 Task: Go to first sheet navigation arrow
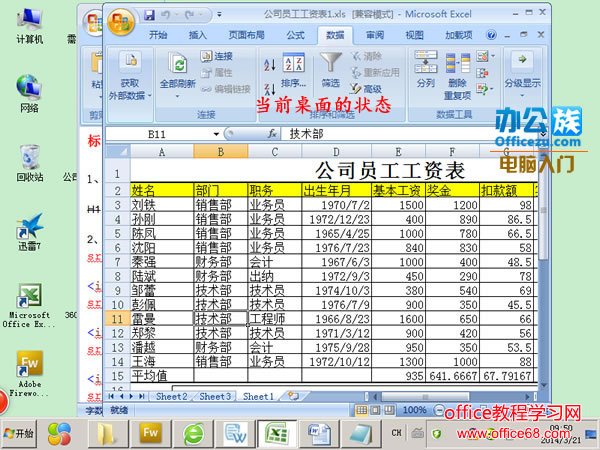(111, 396)
